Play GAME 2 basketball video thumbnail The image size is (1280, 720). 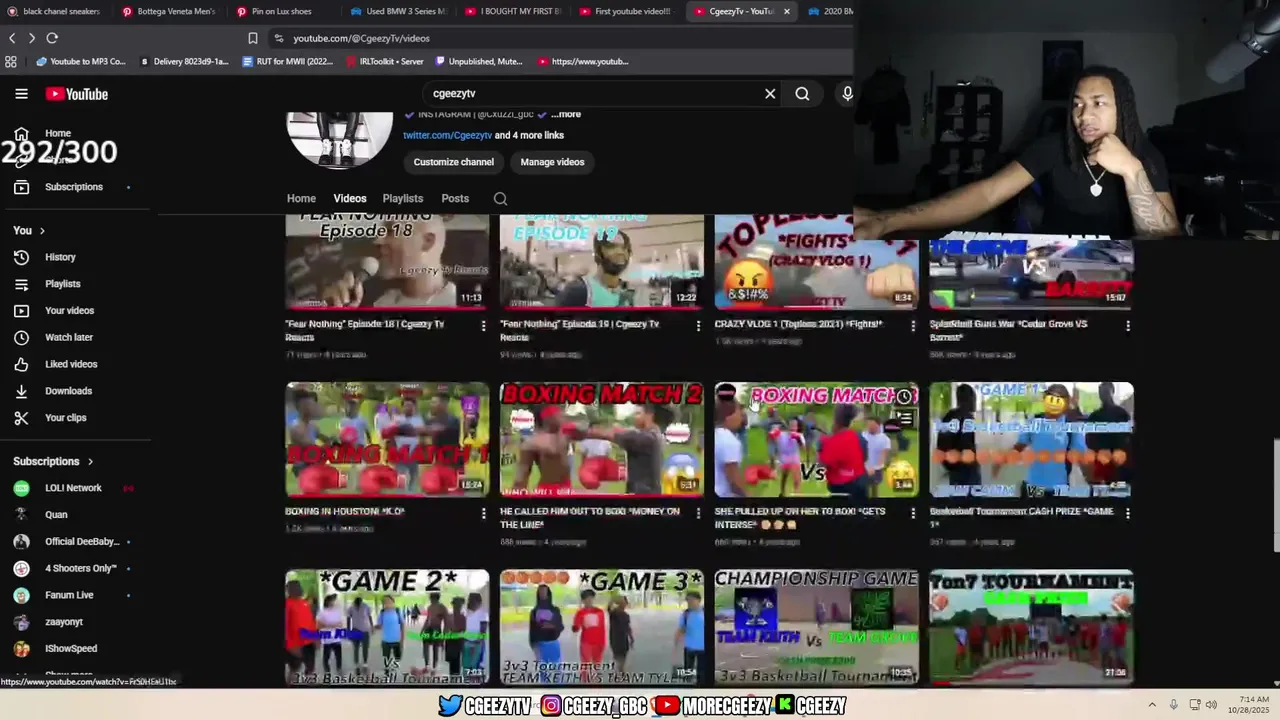pyautogui.click(x=387, y=627)
